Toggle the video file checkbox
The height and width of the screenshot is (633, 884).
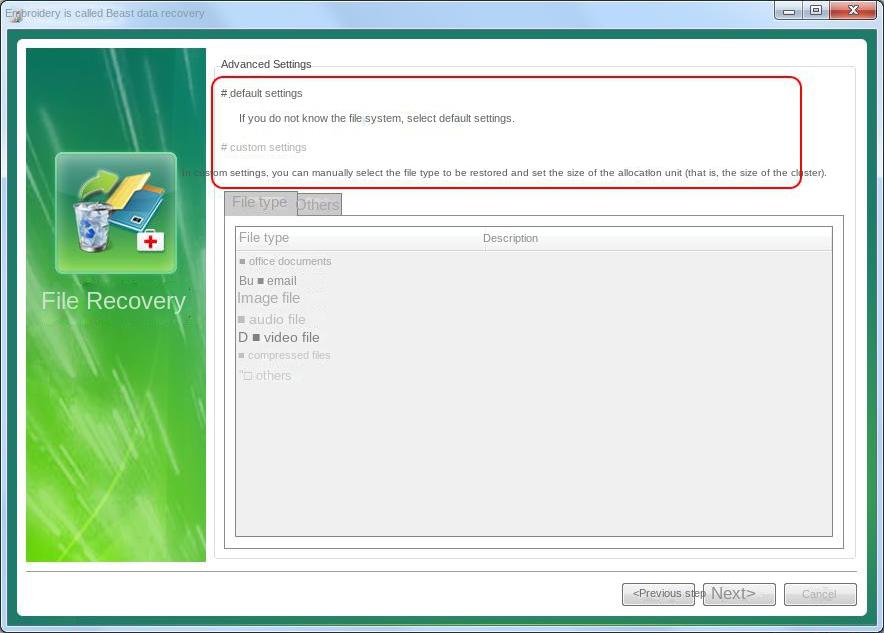pyautogui.click(x=256, y=338)
